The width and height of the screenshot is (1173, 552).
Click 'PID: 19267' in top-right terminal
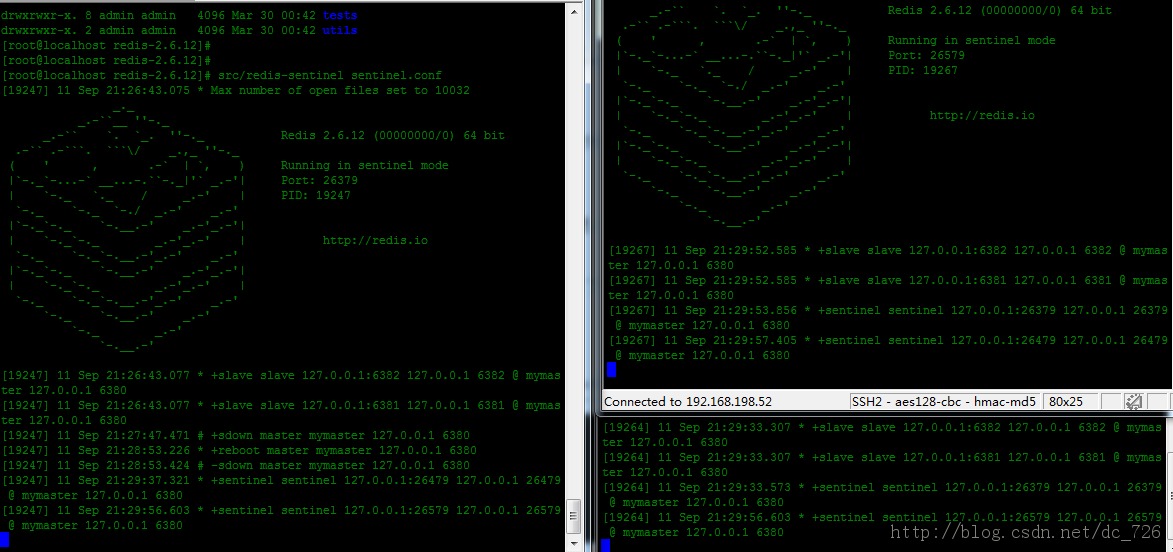pos(922,70)
